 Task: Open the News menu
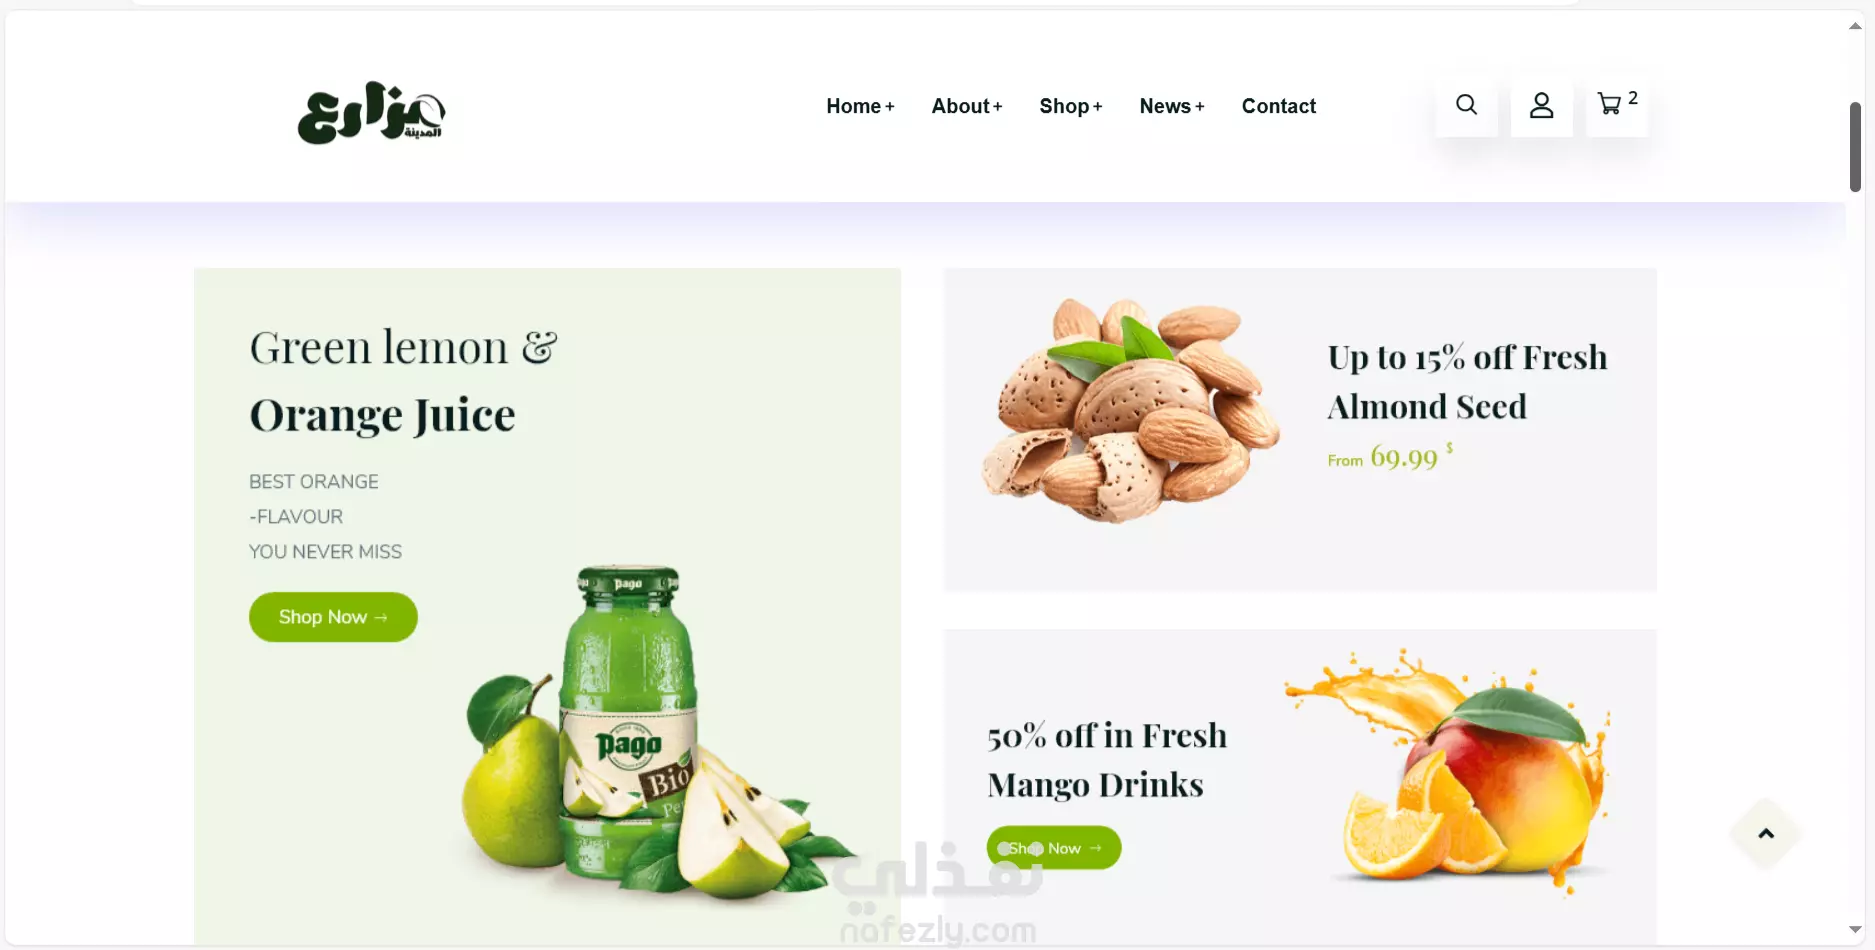click(1172, 106)
